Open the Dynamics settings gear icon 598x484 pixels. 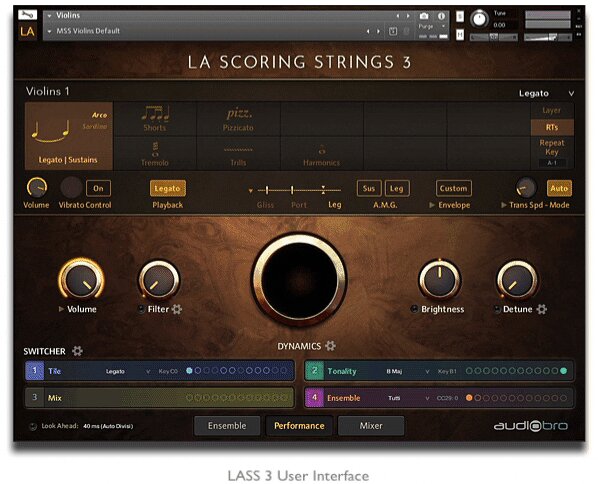(x=330, y=346)
